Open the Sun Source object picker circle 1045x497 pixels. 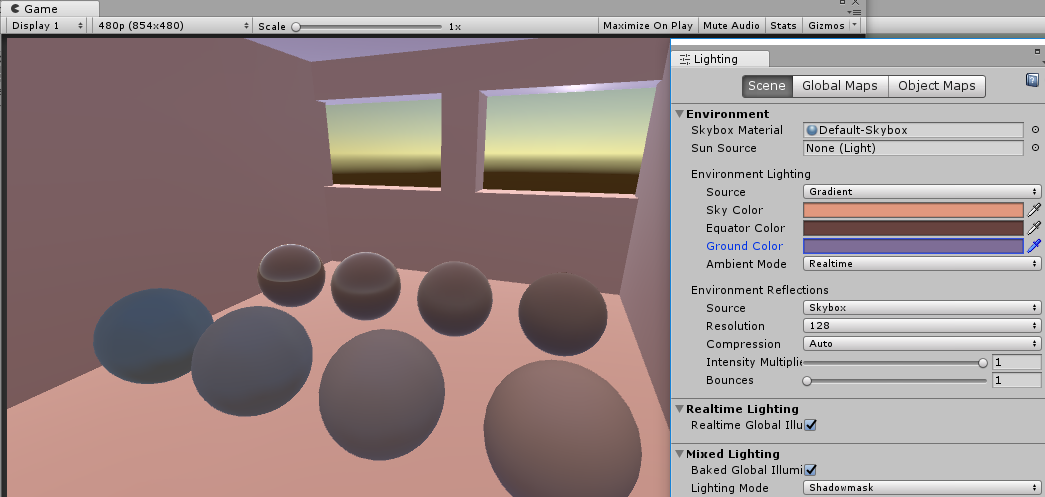[1035, 148]
